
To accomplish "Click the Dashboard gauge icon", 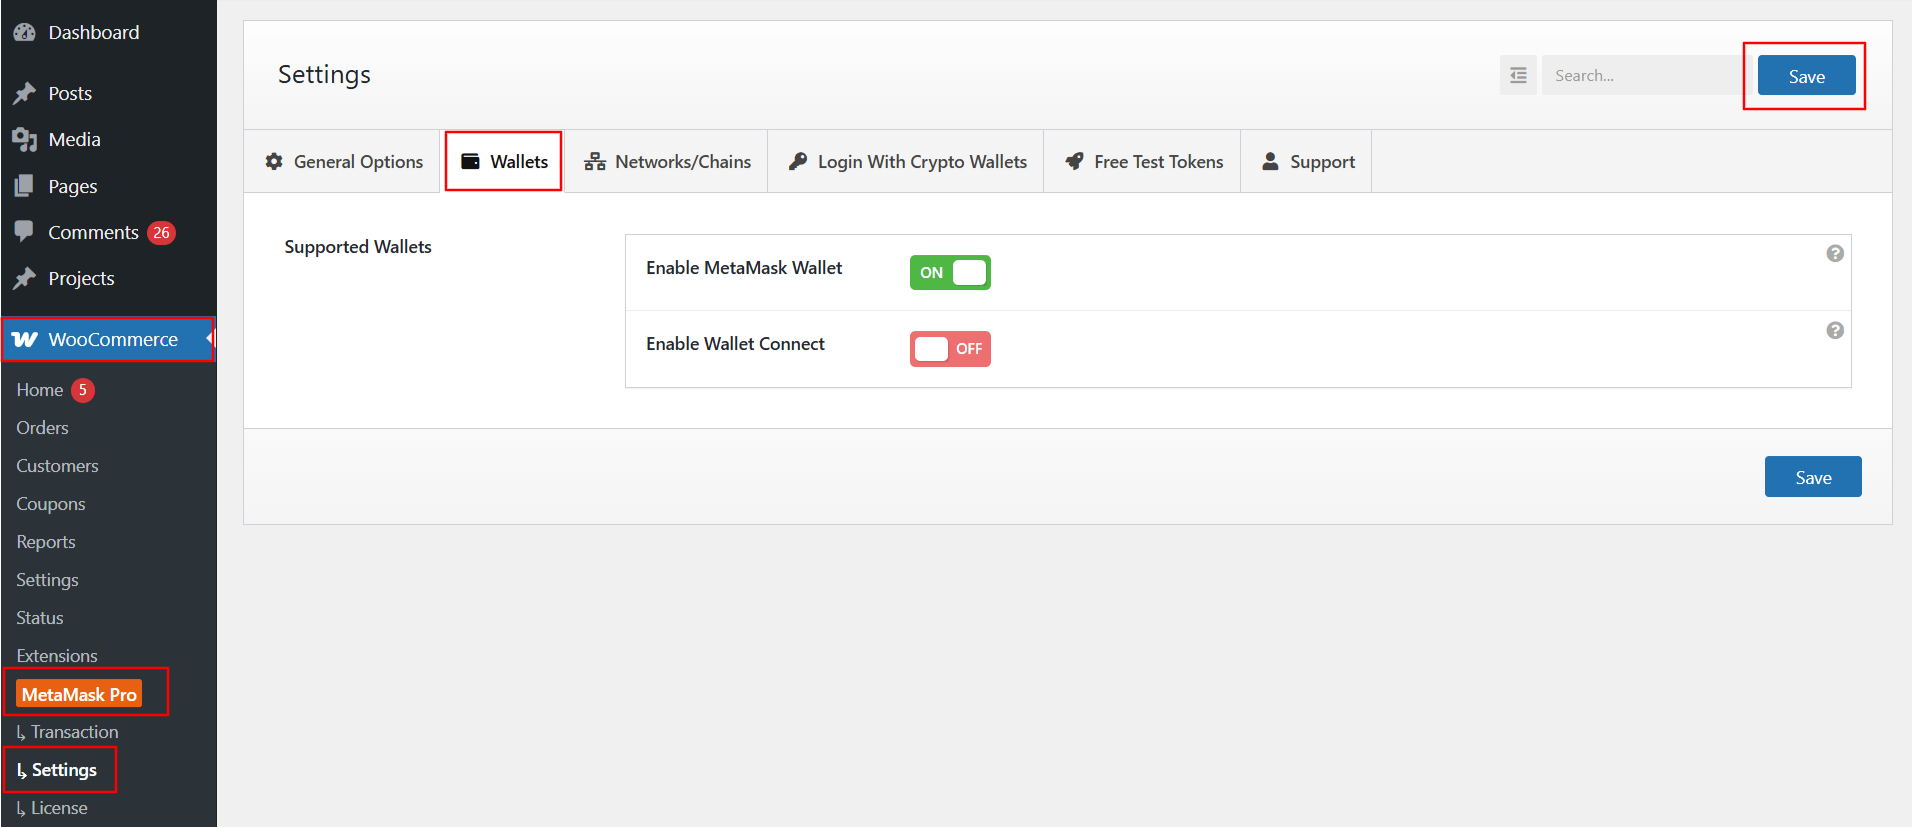I will (25, 32).
